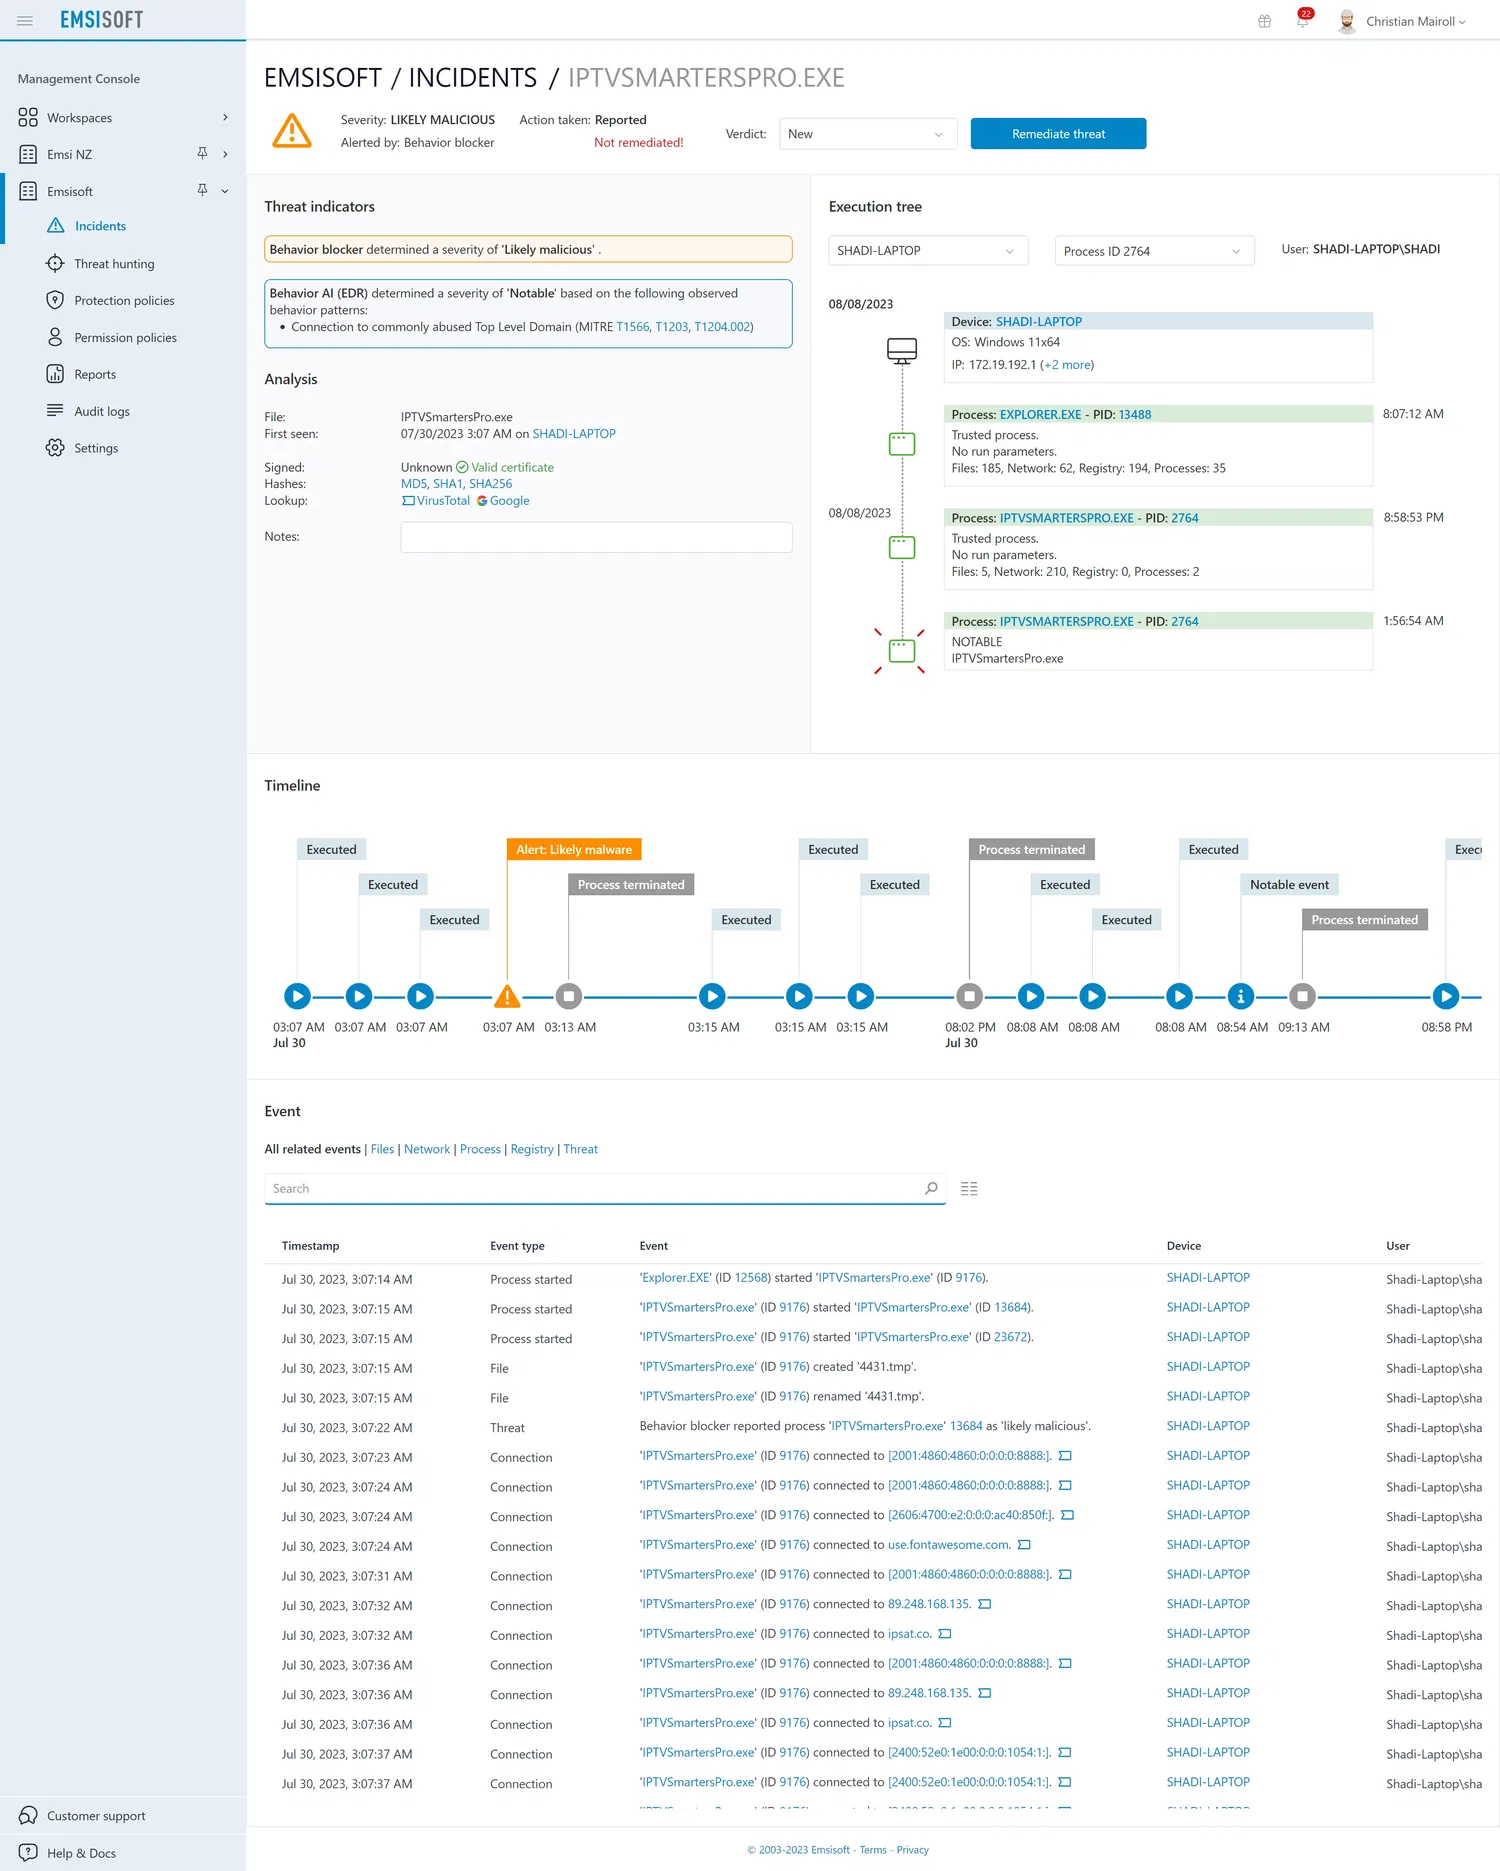Unpin the Emsisoft workspace
The height and width of the screenshot is (1871, 1500).
click(202, 191)
